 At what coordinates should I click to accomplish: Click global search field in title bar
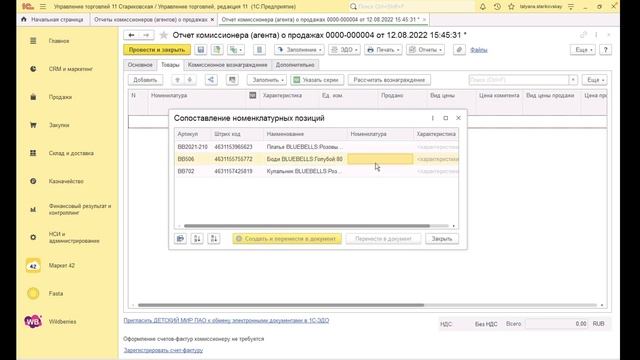pyautogui.click(x=412, y=7)
